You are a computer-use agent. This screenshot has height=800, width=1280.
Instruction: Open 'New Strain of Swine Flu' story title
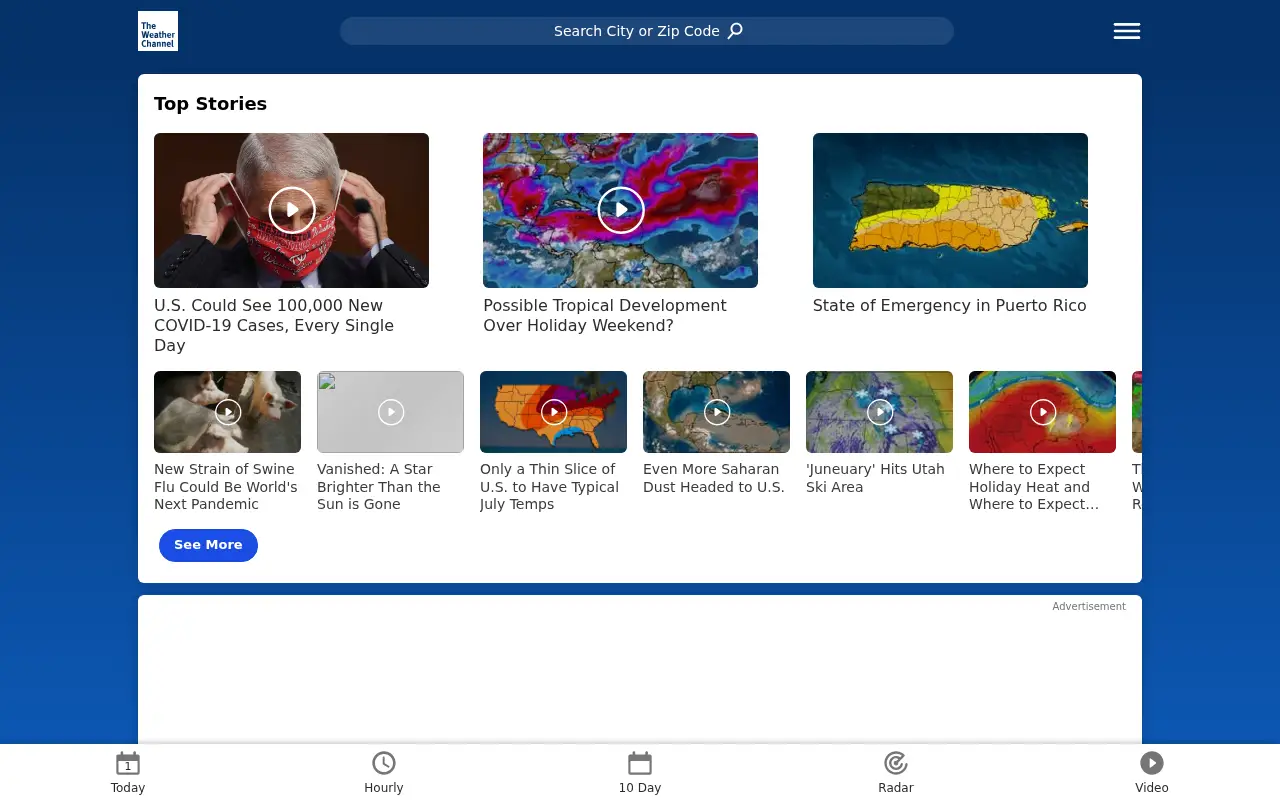[226, 487]
